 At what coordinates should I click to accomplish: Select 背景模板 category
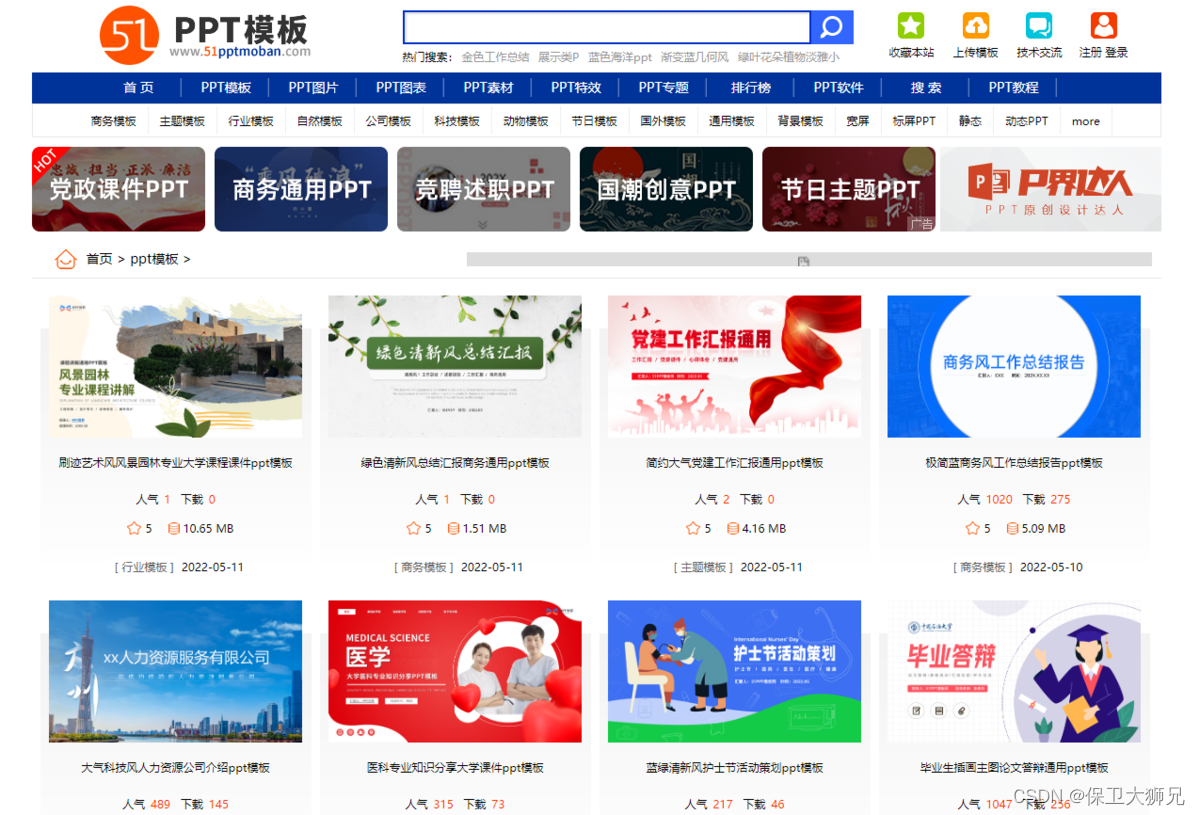click(x=801, y=121)
